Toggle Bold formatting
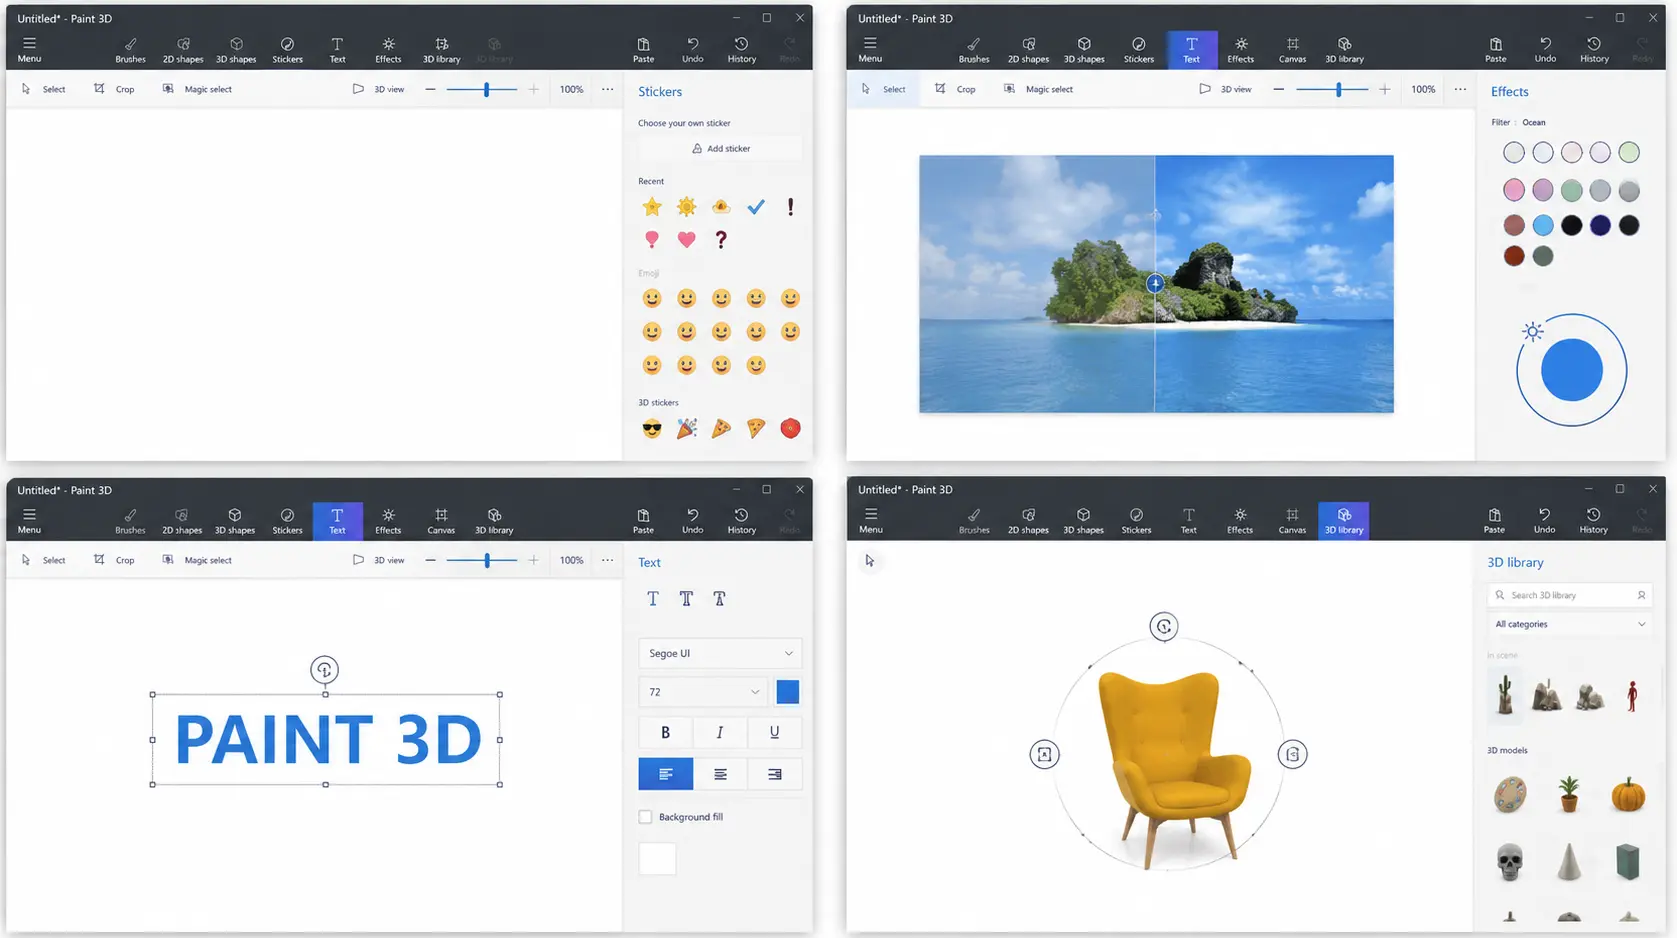The image size is (1677, 938). (x=665, y=732)
